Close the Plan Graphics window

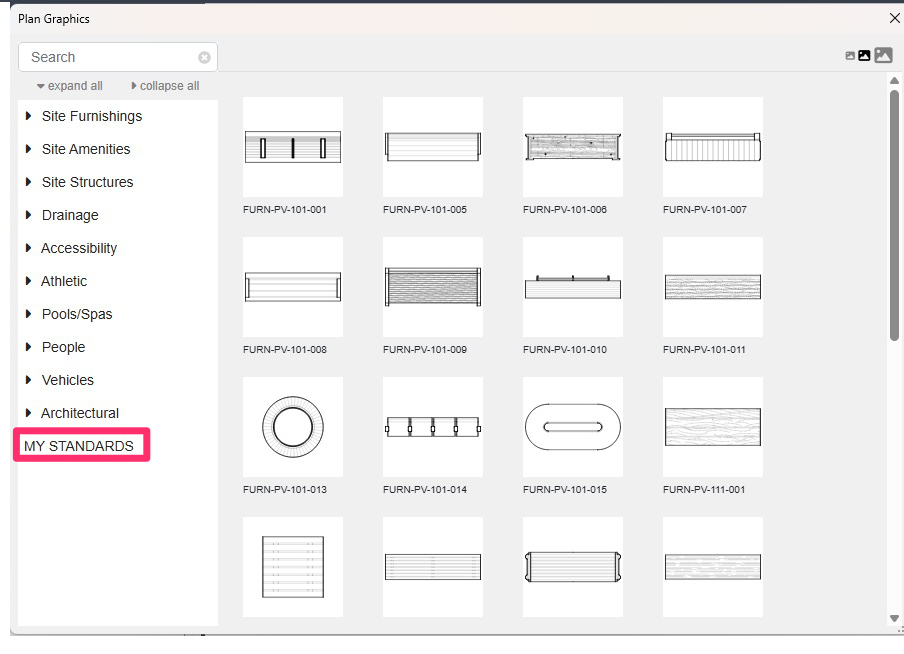894,18
